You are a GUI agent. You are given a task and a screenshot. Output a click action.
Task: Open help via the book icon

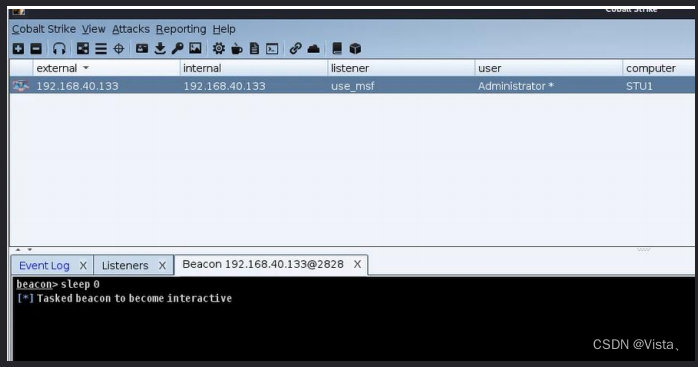point(337,49)
